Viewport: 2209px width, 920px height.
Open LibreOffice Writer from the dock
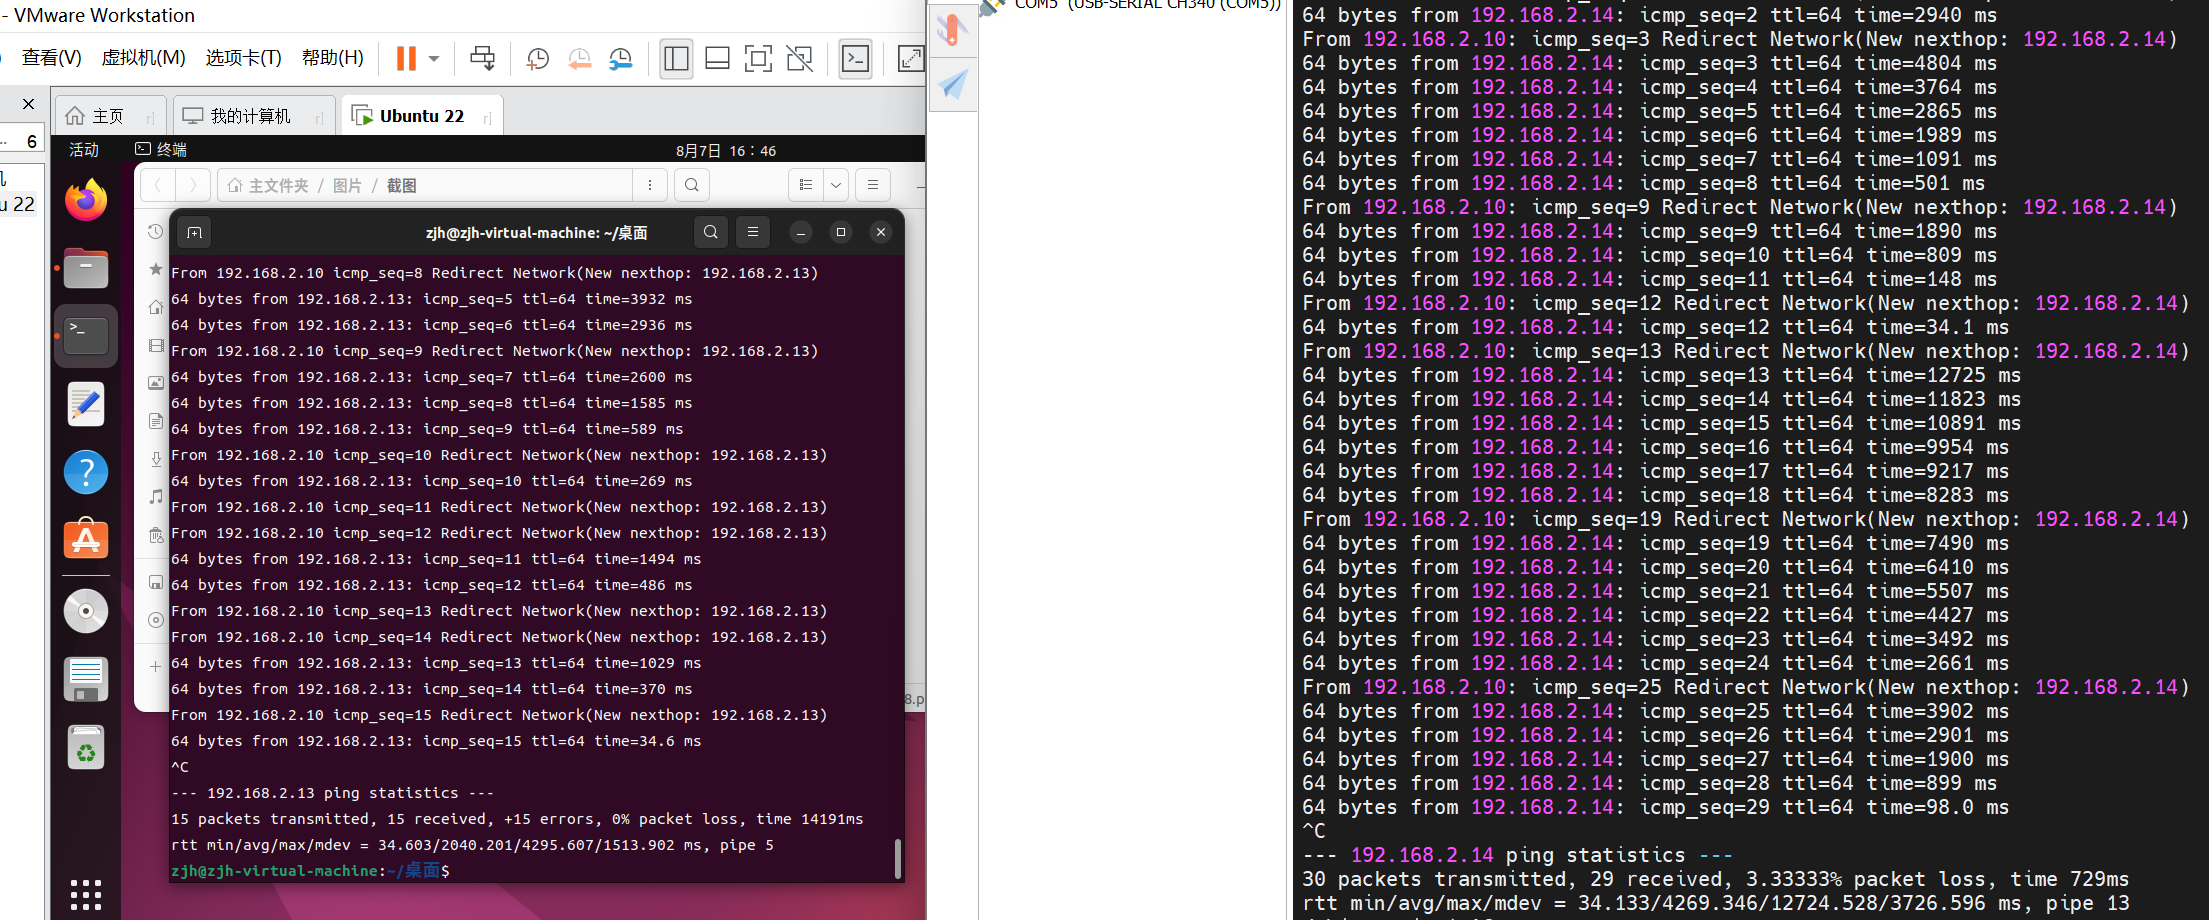click(x=86, y=404)
